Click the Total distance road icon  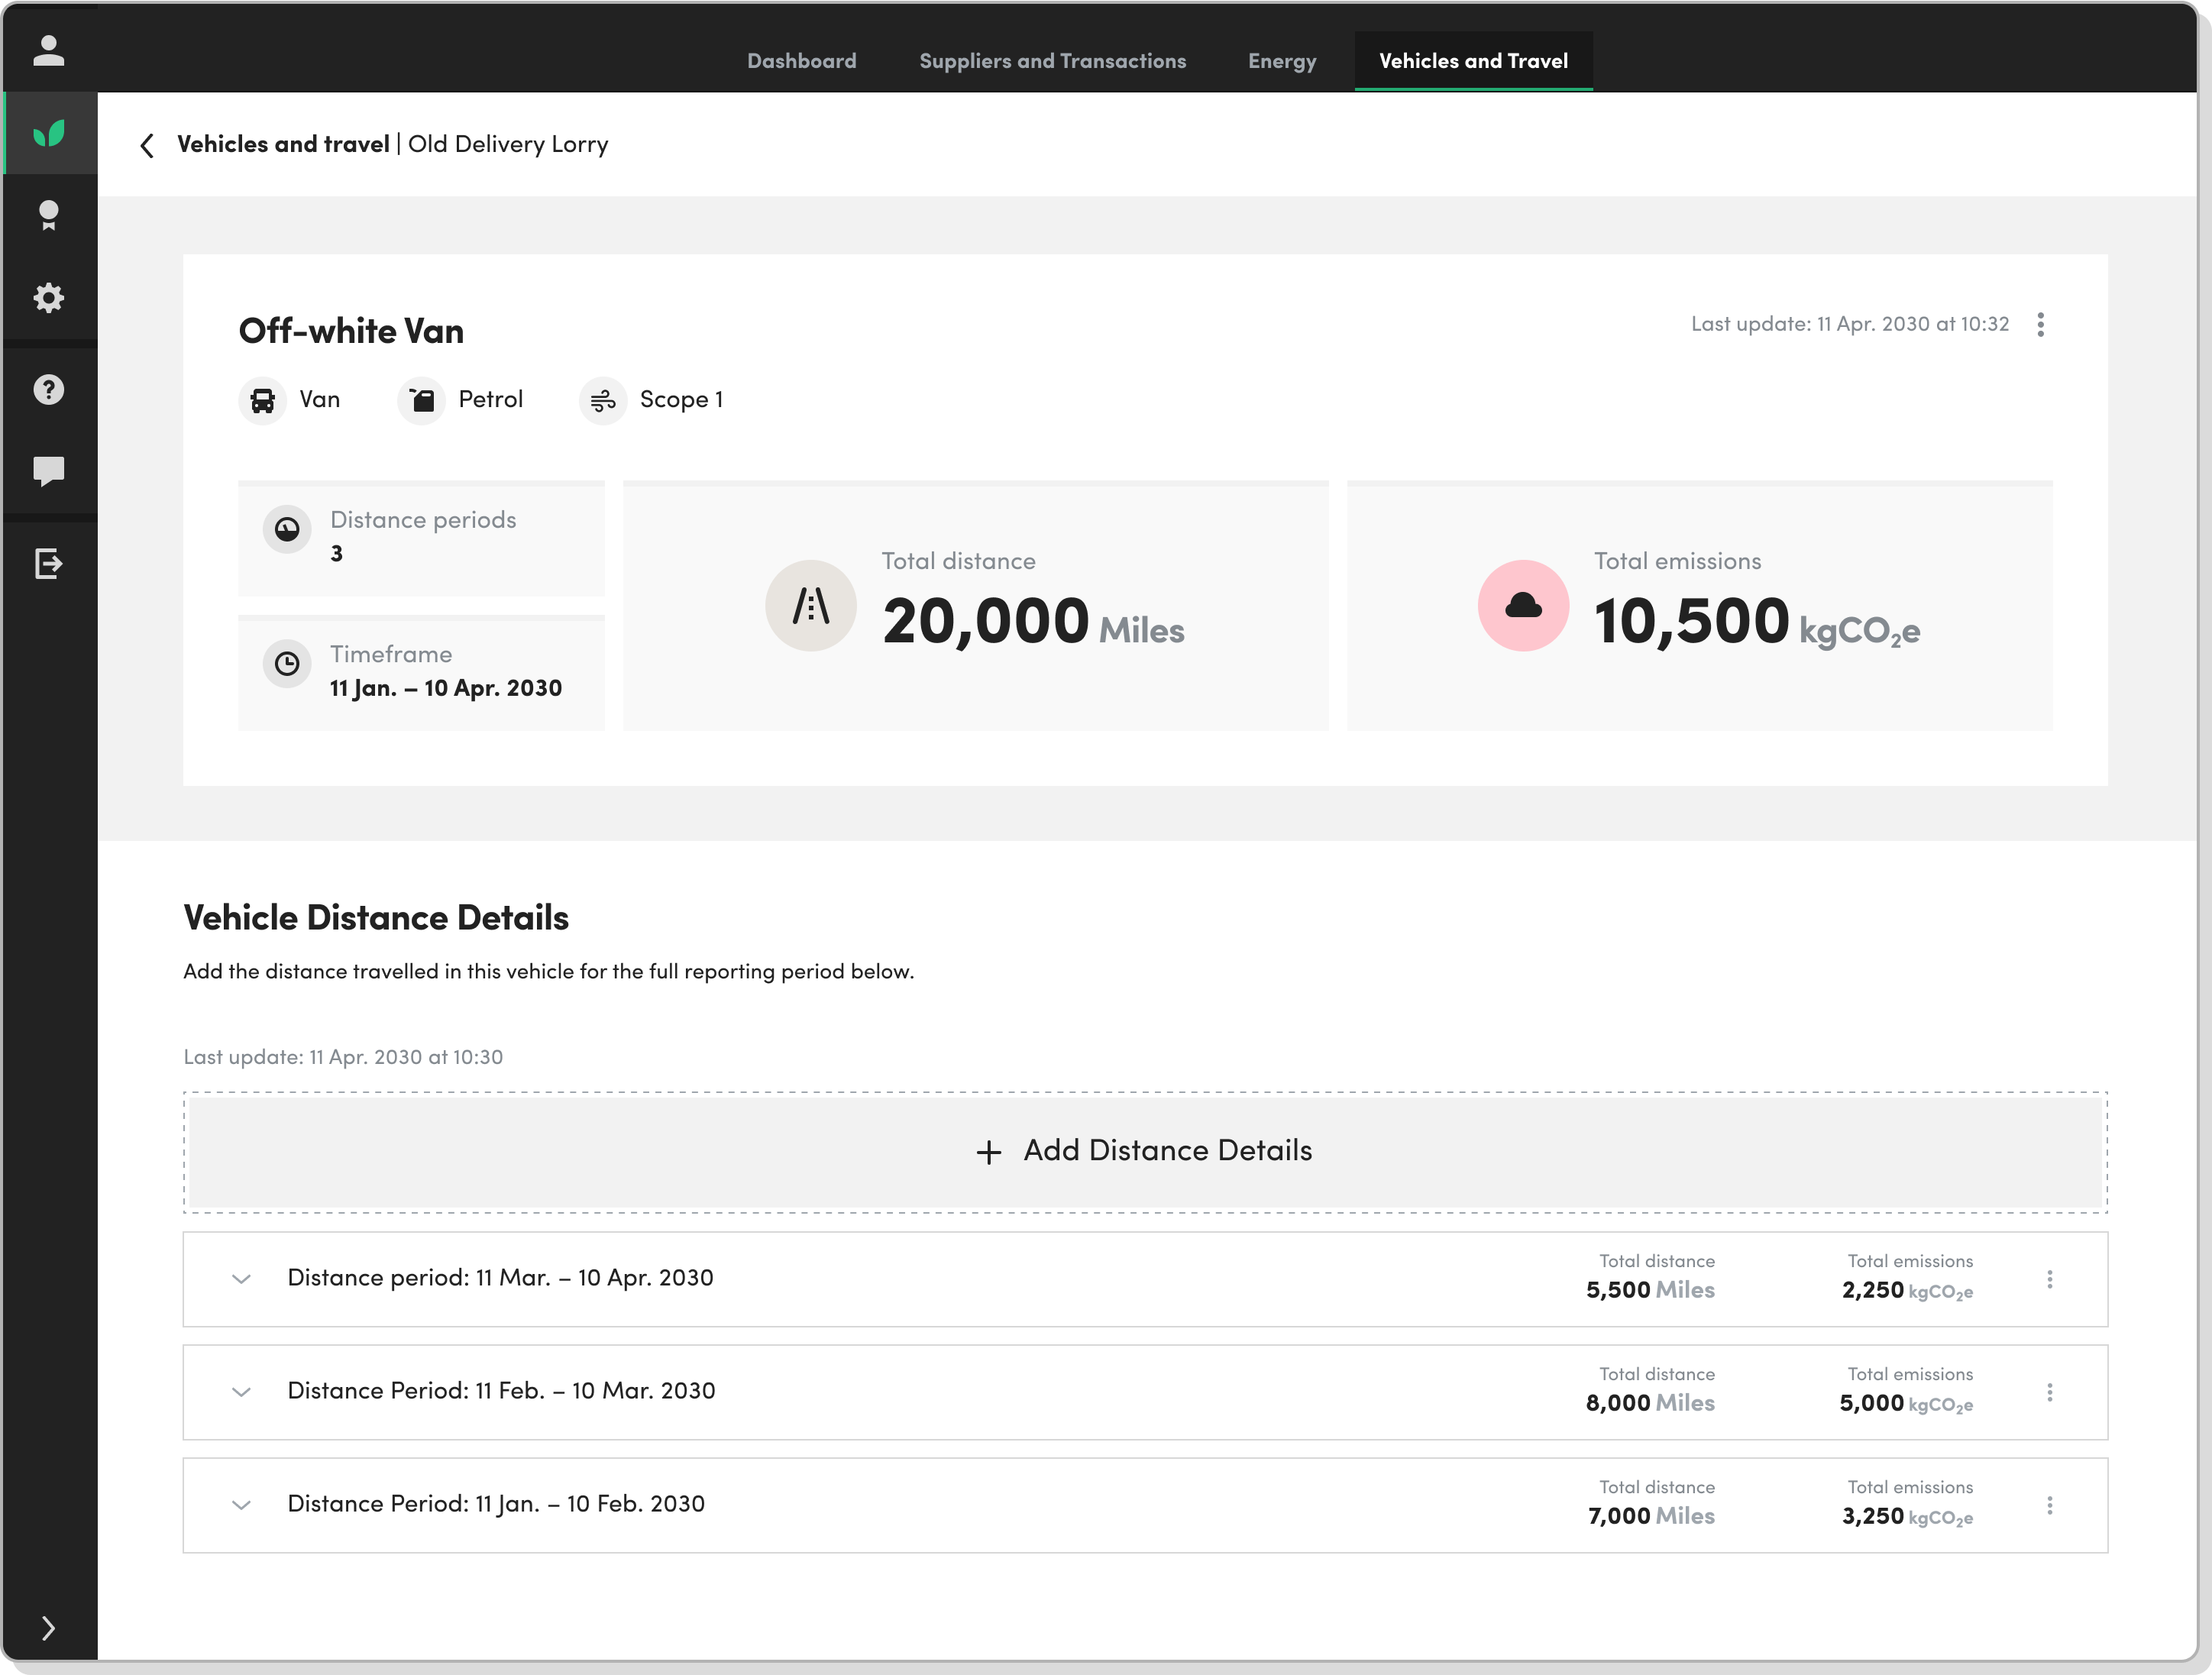(810, 605)
